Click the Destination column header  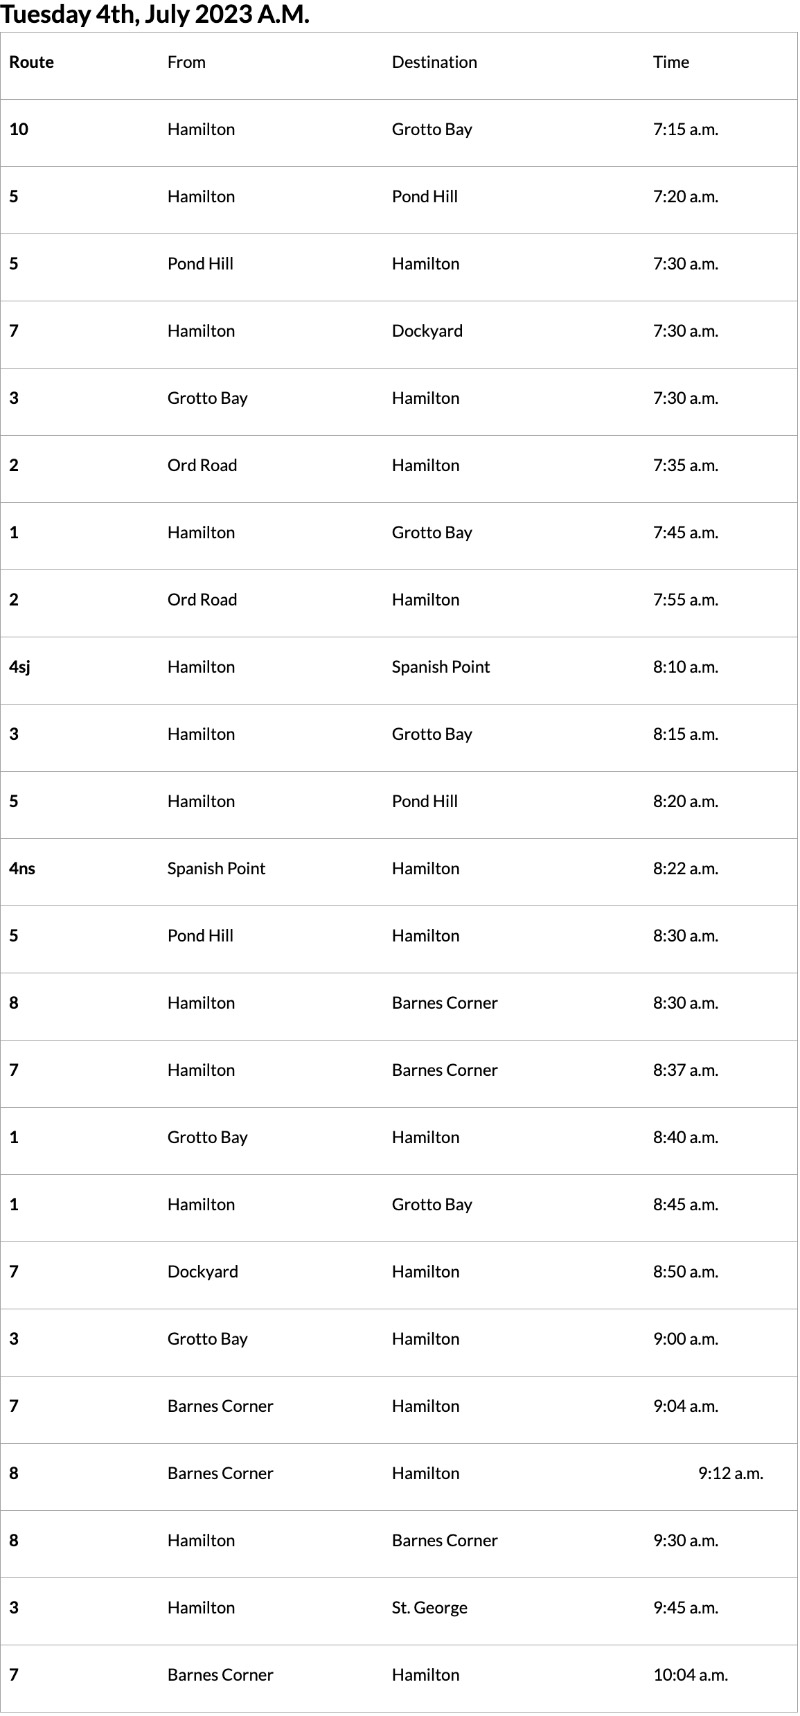(x=434, y=62)
